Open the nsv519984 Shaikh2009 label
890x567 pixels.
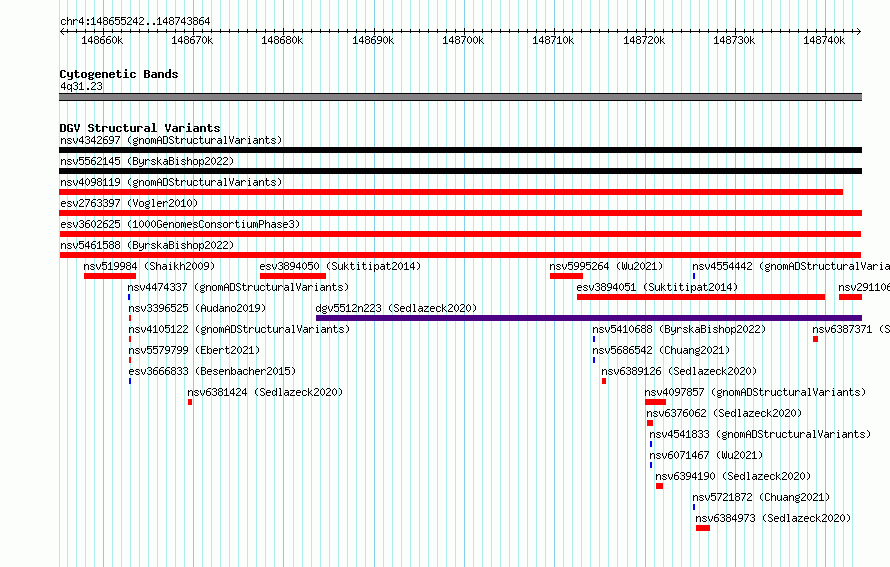tap(149, 266)
